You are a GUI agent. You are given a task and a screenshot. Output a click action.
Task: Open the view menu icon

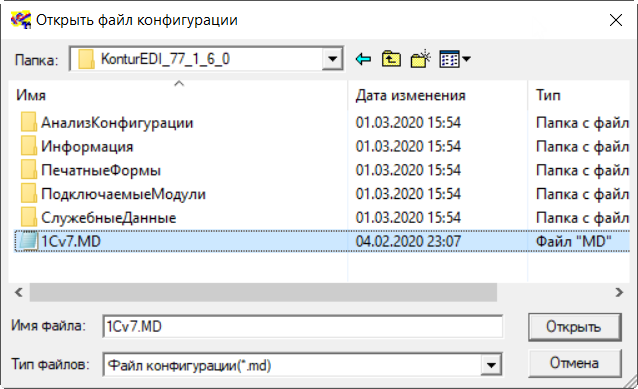click(x=455, y=59)
